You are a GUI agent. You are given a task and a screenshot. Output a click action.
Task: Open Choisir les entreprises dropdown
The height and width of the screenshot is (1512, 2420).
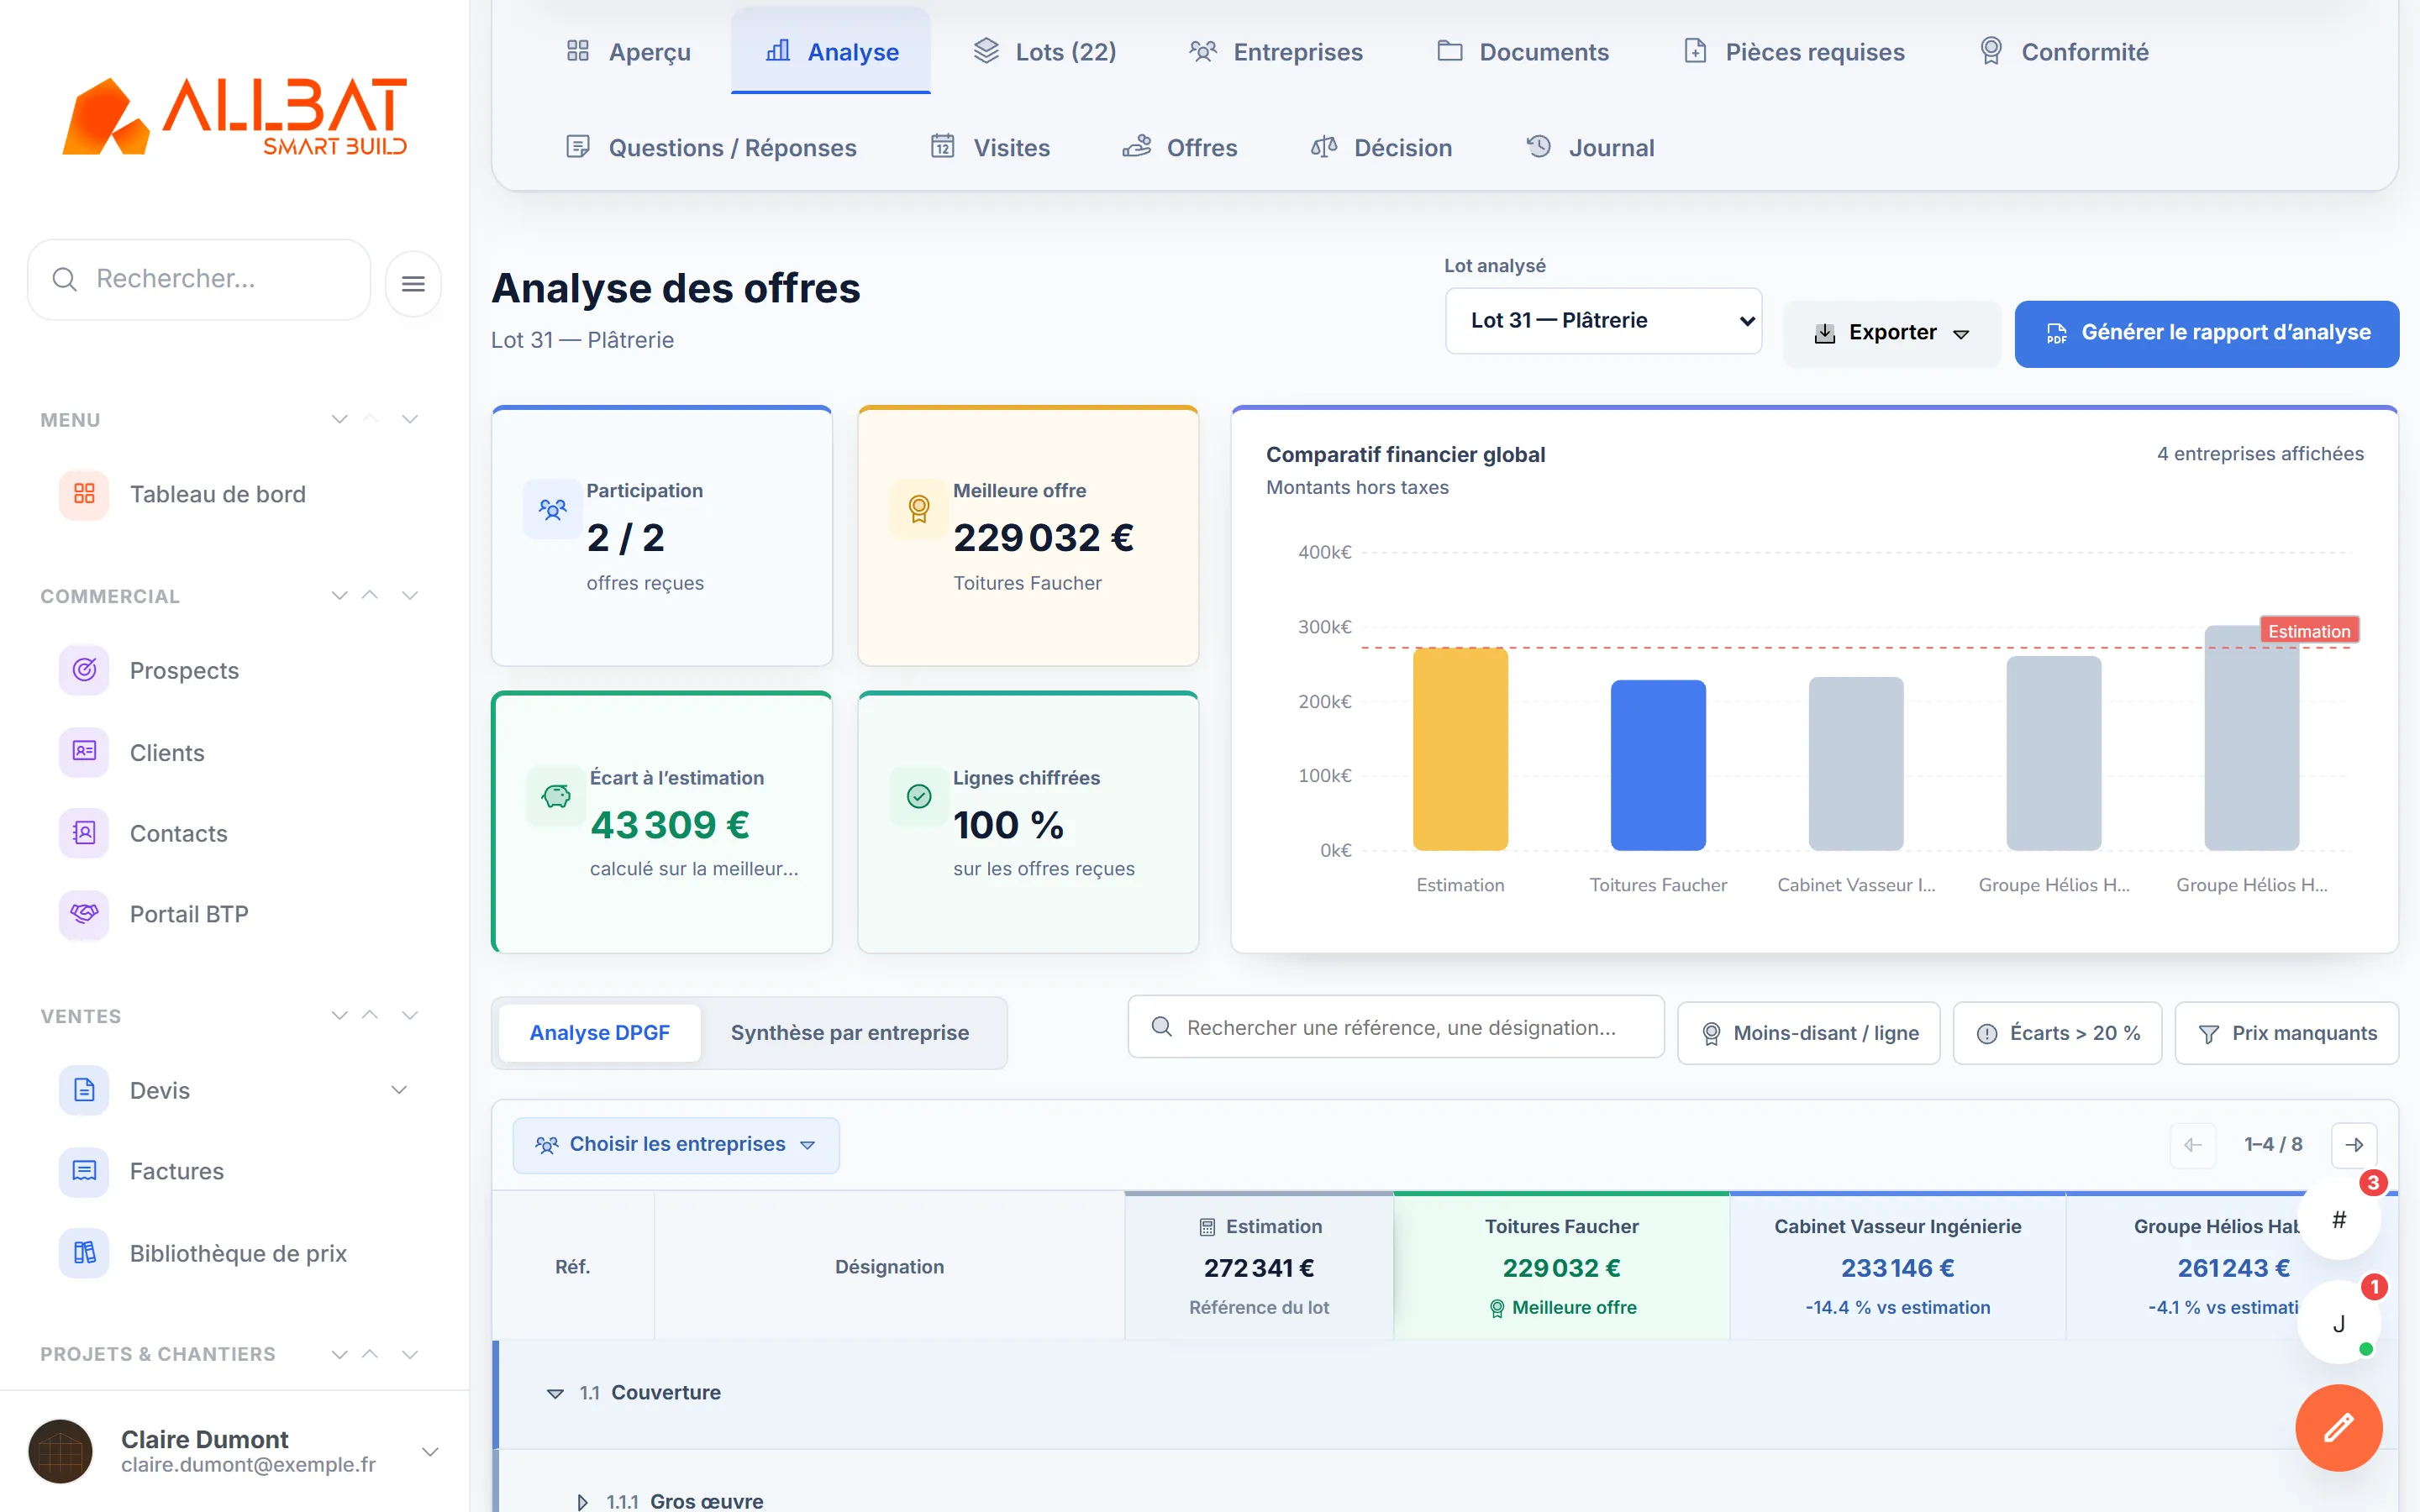pyautogui.click(x=676, y=1144)
